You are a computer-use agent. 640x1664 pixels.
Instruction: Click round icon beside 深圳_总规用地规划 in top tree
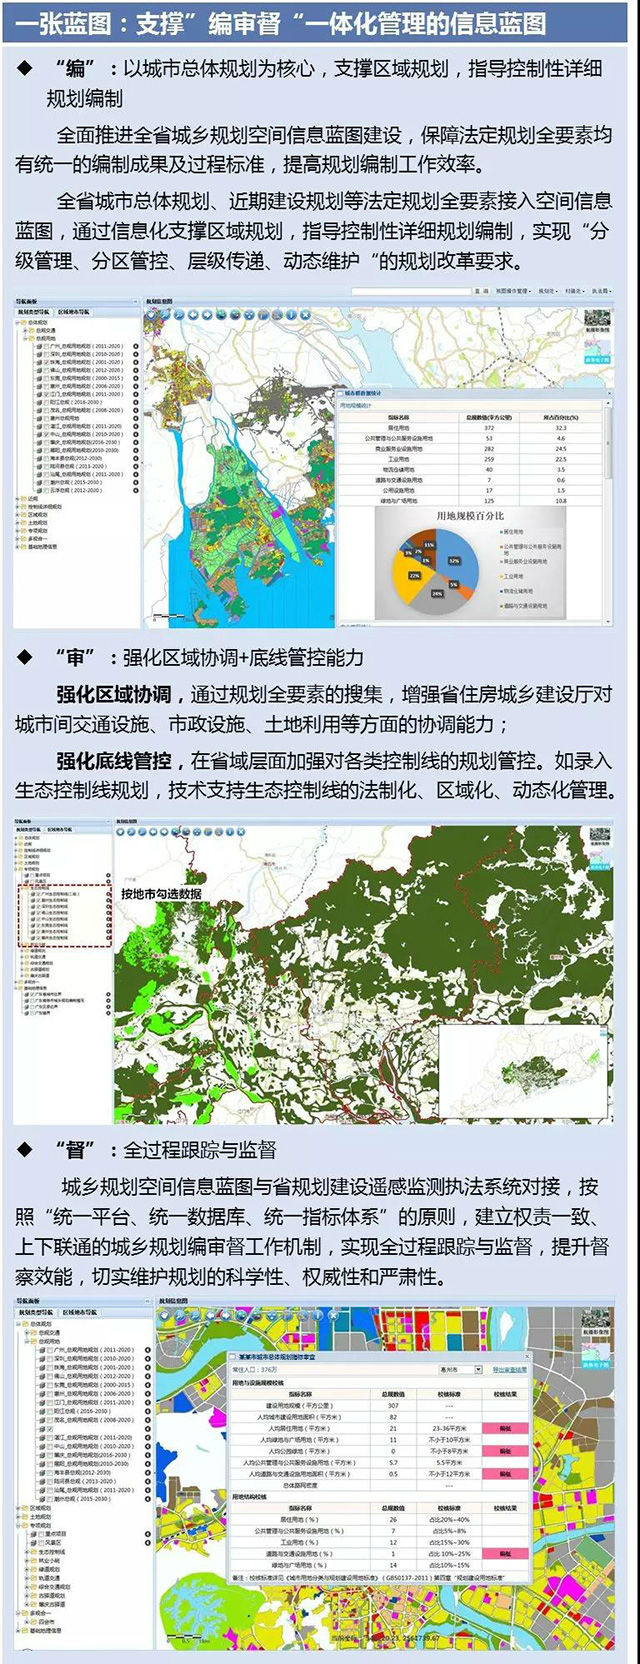click(x=136, y=354)
